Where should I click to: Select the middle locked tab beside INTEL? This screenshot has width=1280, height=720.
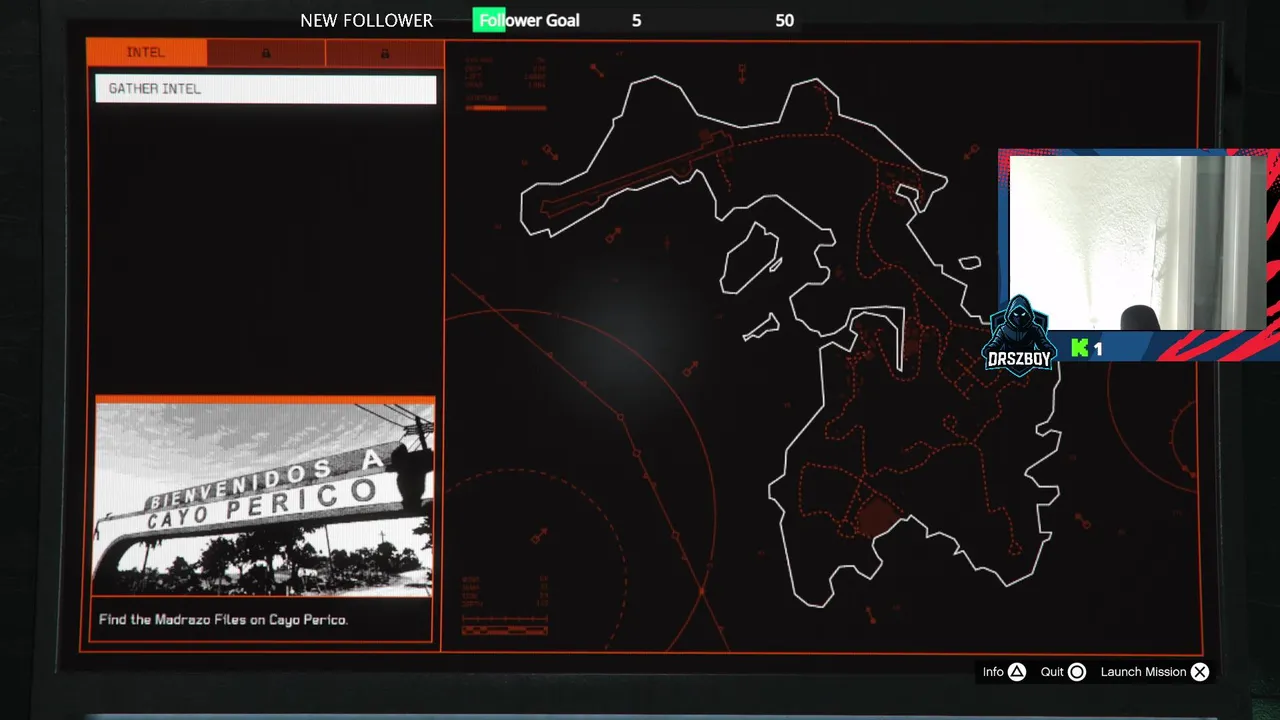click(265, 53)
